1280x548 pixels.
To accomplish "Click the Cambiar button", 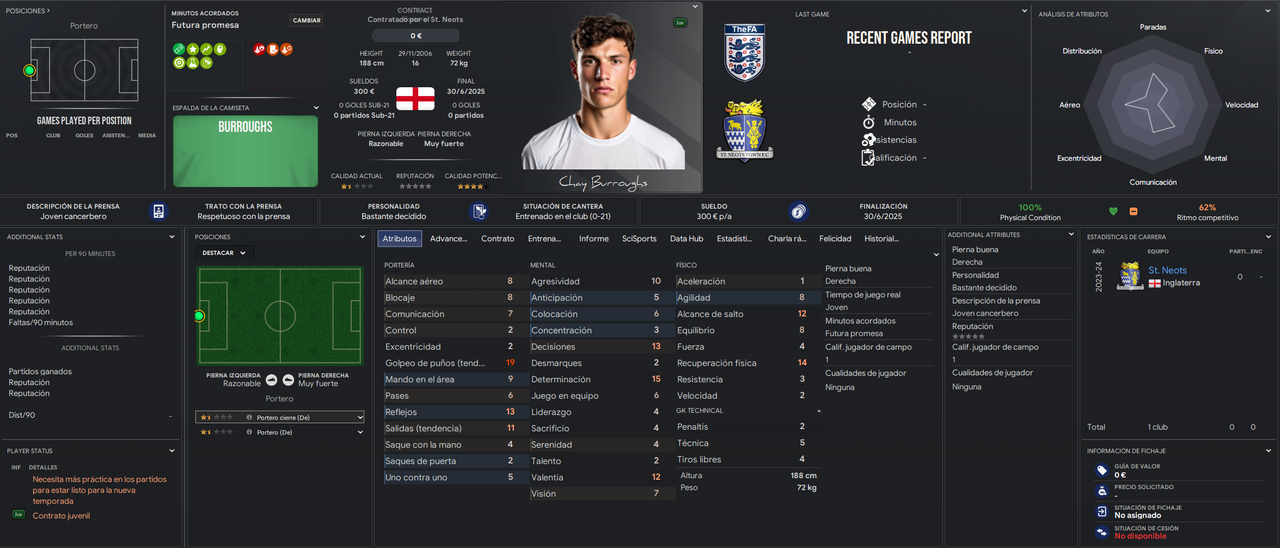I will (306, 20).
